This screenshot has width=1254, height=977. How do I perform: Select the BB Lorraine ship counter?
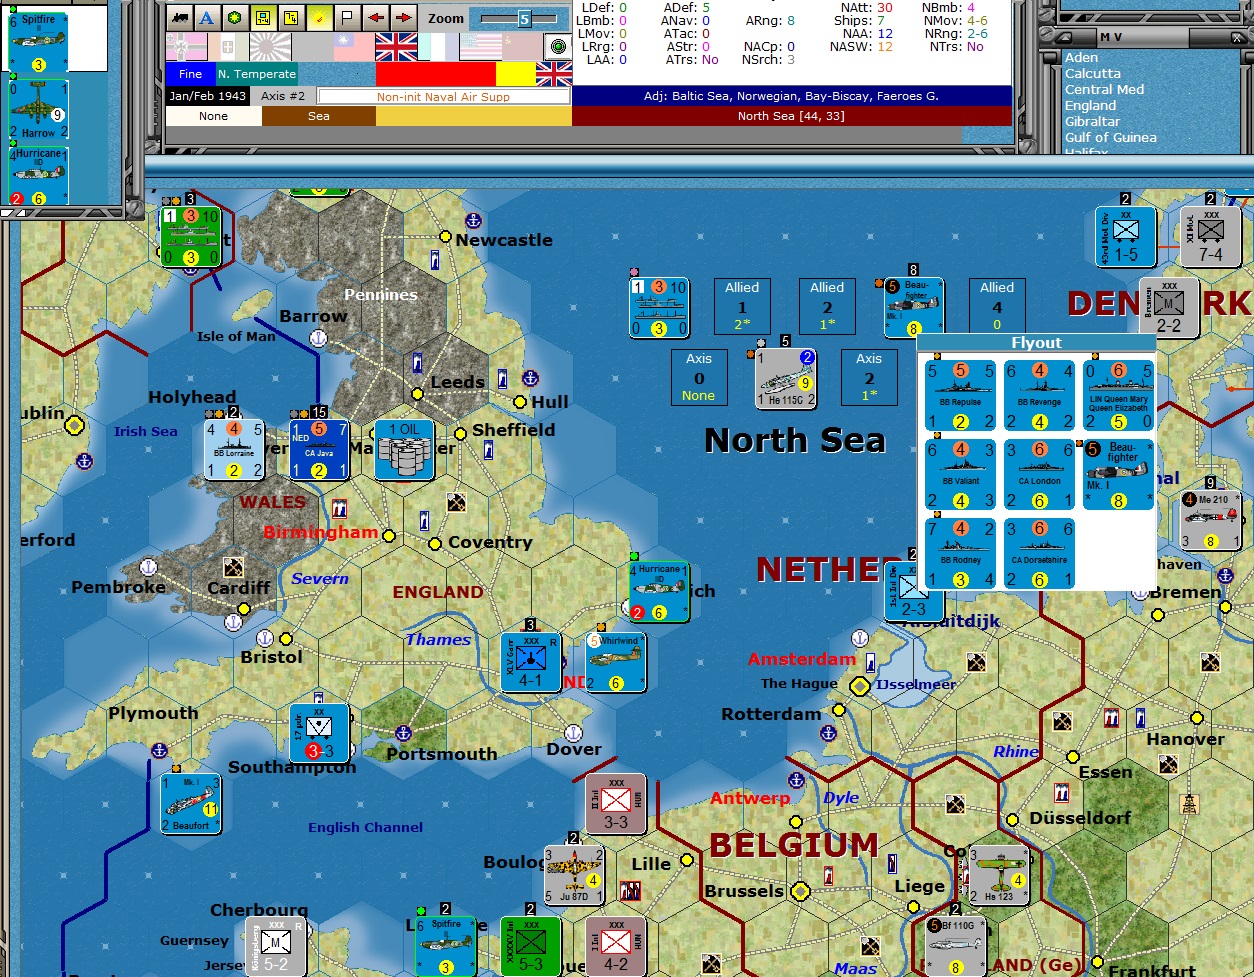click(235, 450)
